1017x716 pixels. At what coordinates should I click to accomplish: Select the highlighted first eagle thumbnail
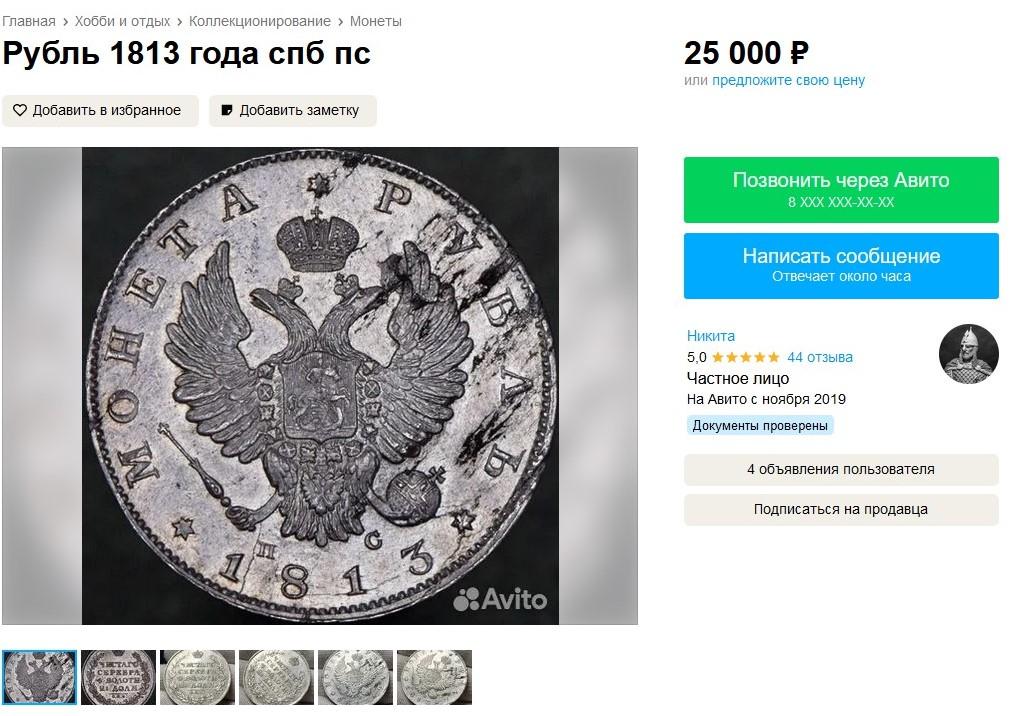(39, 677)
